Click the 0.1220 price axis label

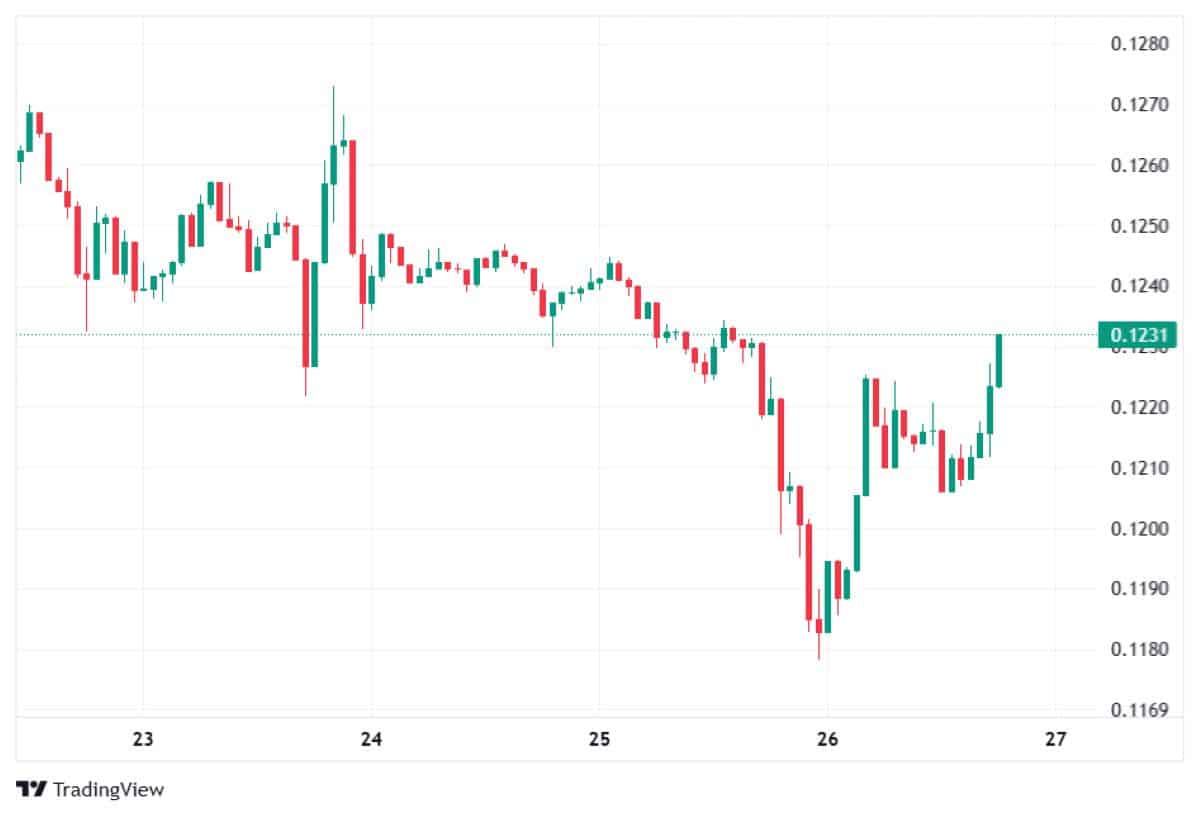1138,408
